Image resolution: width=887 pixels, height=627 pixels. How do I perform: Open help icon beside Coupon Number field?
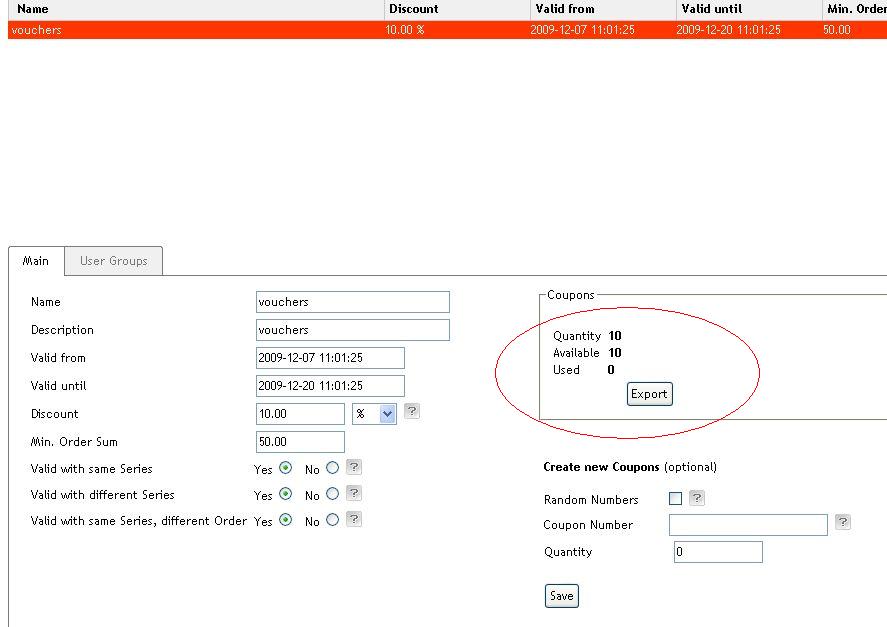(843, 522)
